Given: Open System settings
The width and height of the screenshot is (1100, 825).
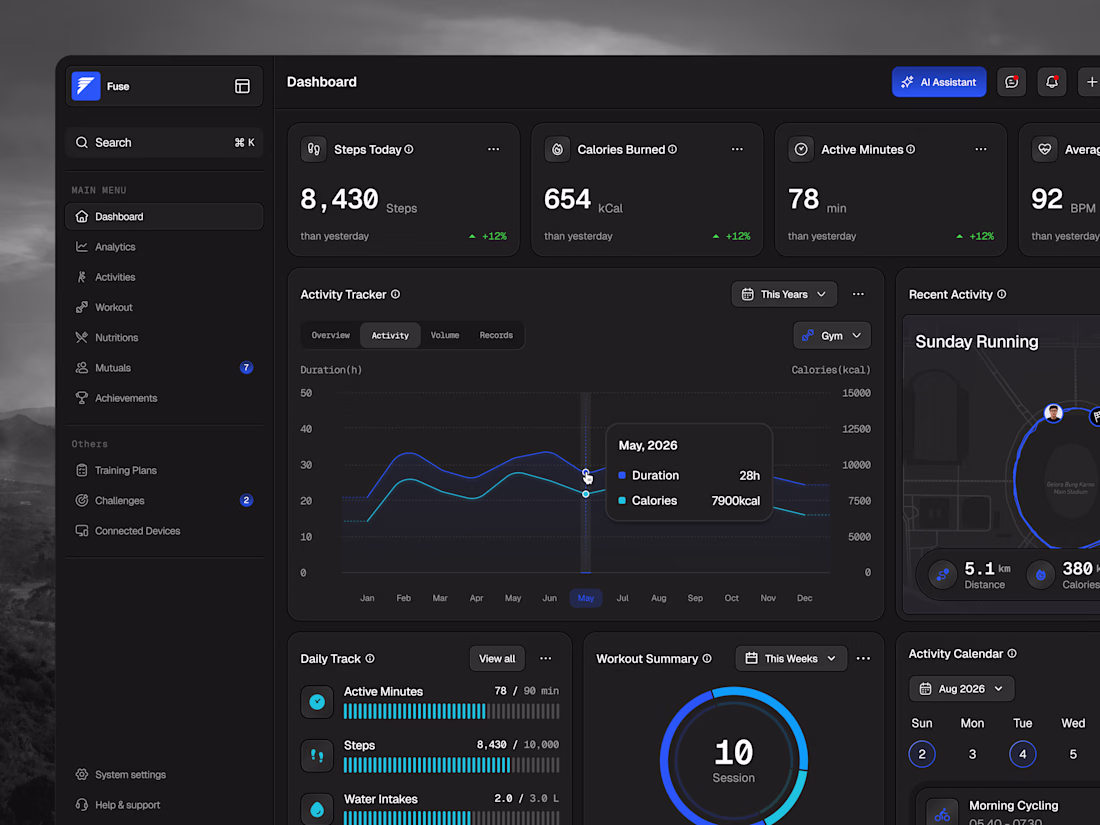Looking at the screenshot, I should tap(164, 774).
